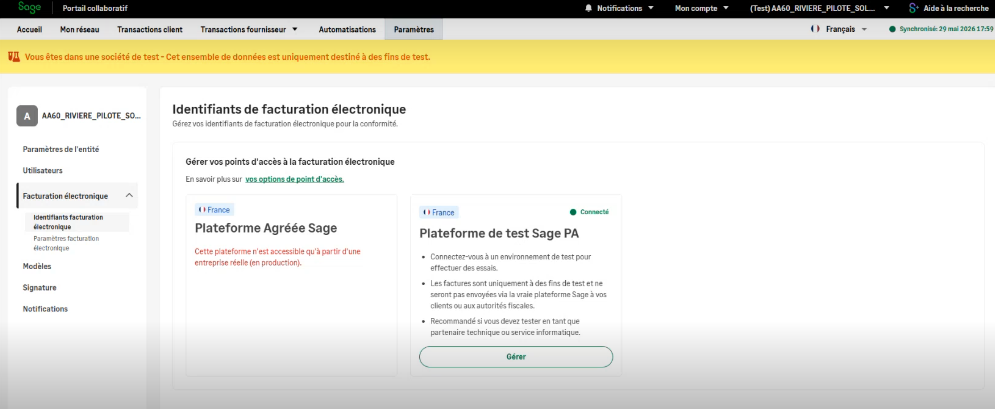Open the Notifications dropdown

tap(619, 8)
